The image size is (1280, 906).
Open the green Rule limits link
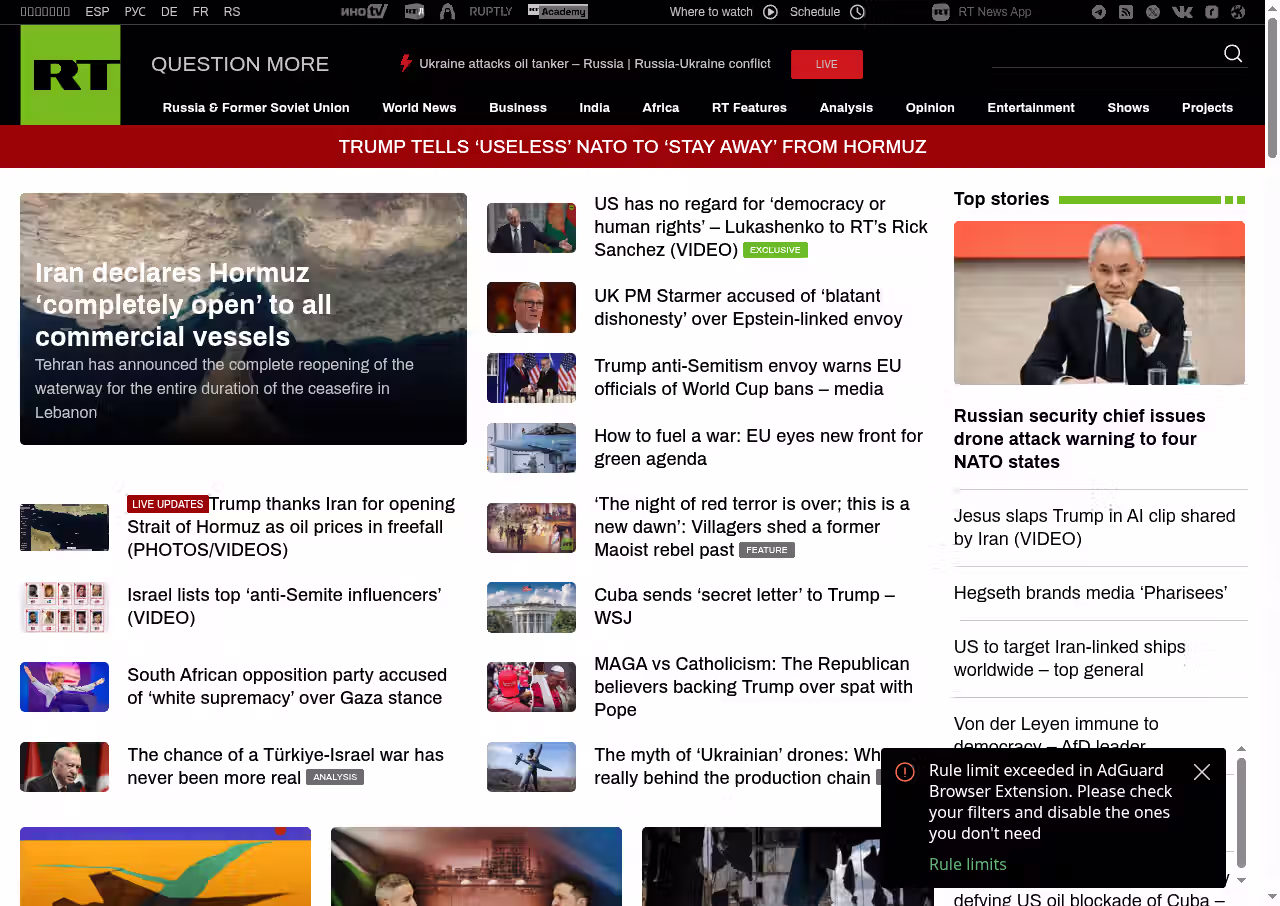pos(967,864)
